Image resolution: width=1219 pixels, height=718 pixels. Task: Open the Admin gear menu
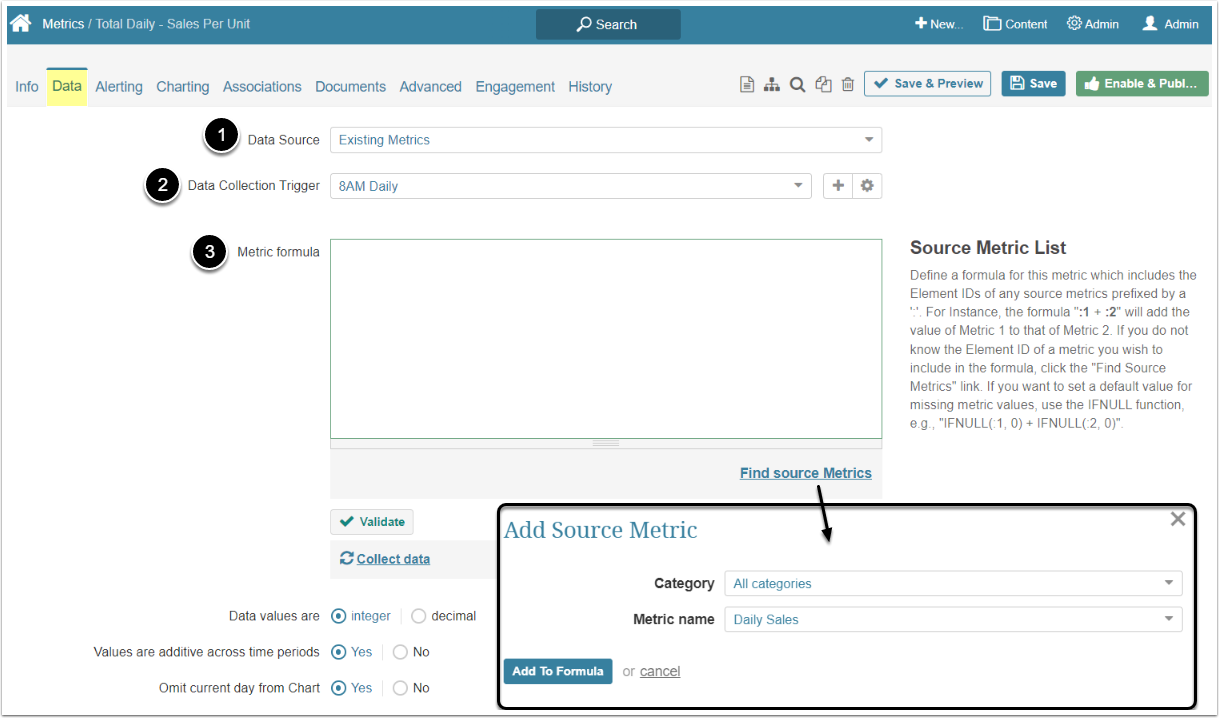point(1093,24)
